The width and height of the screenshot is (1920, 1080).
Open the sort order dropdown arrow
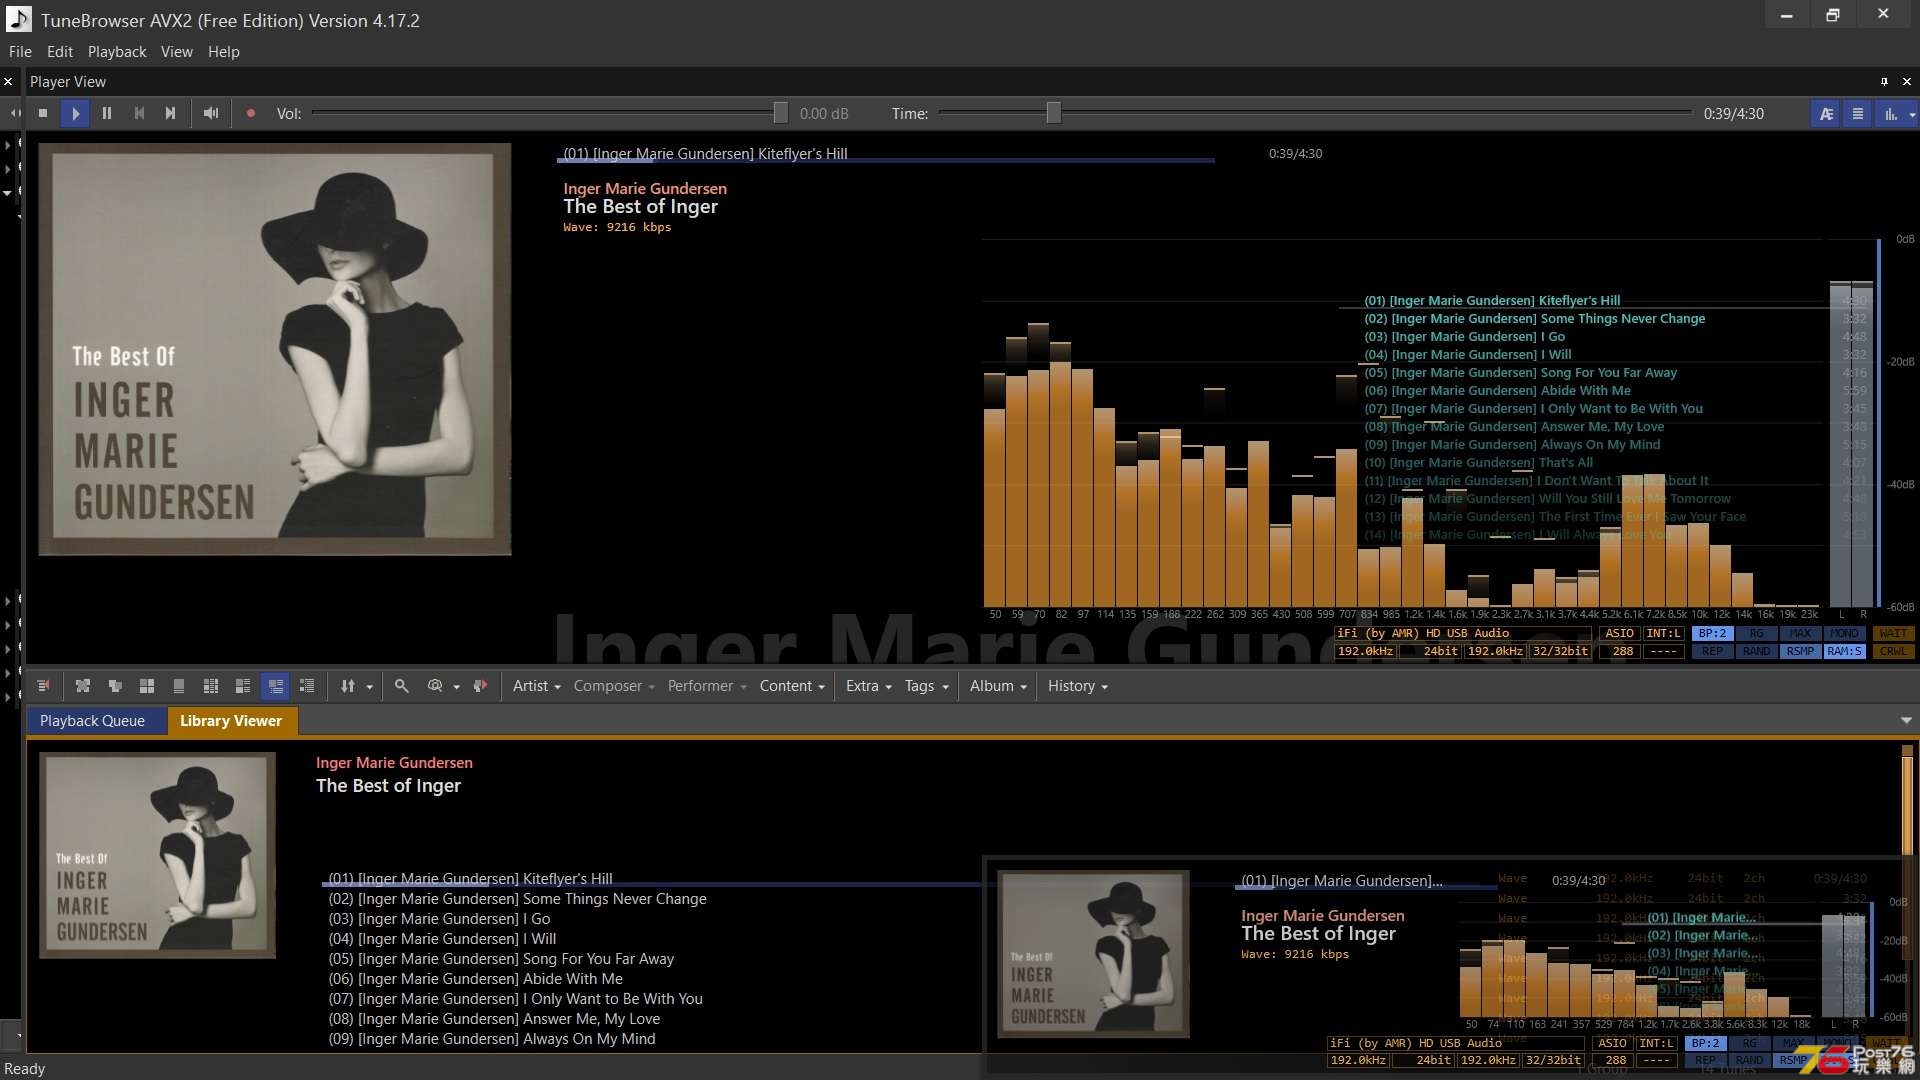(369, 687)
